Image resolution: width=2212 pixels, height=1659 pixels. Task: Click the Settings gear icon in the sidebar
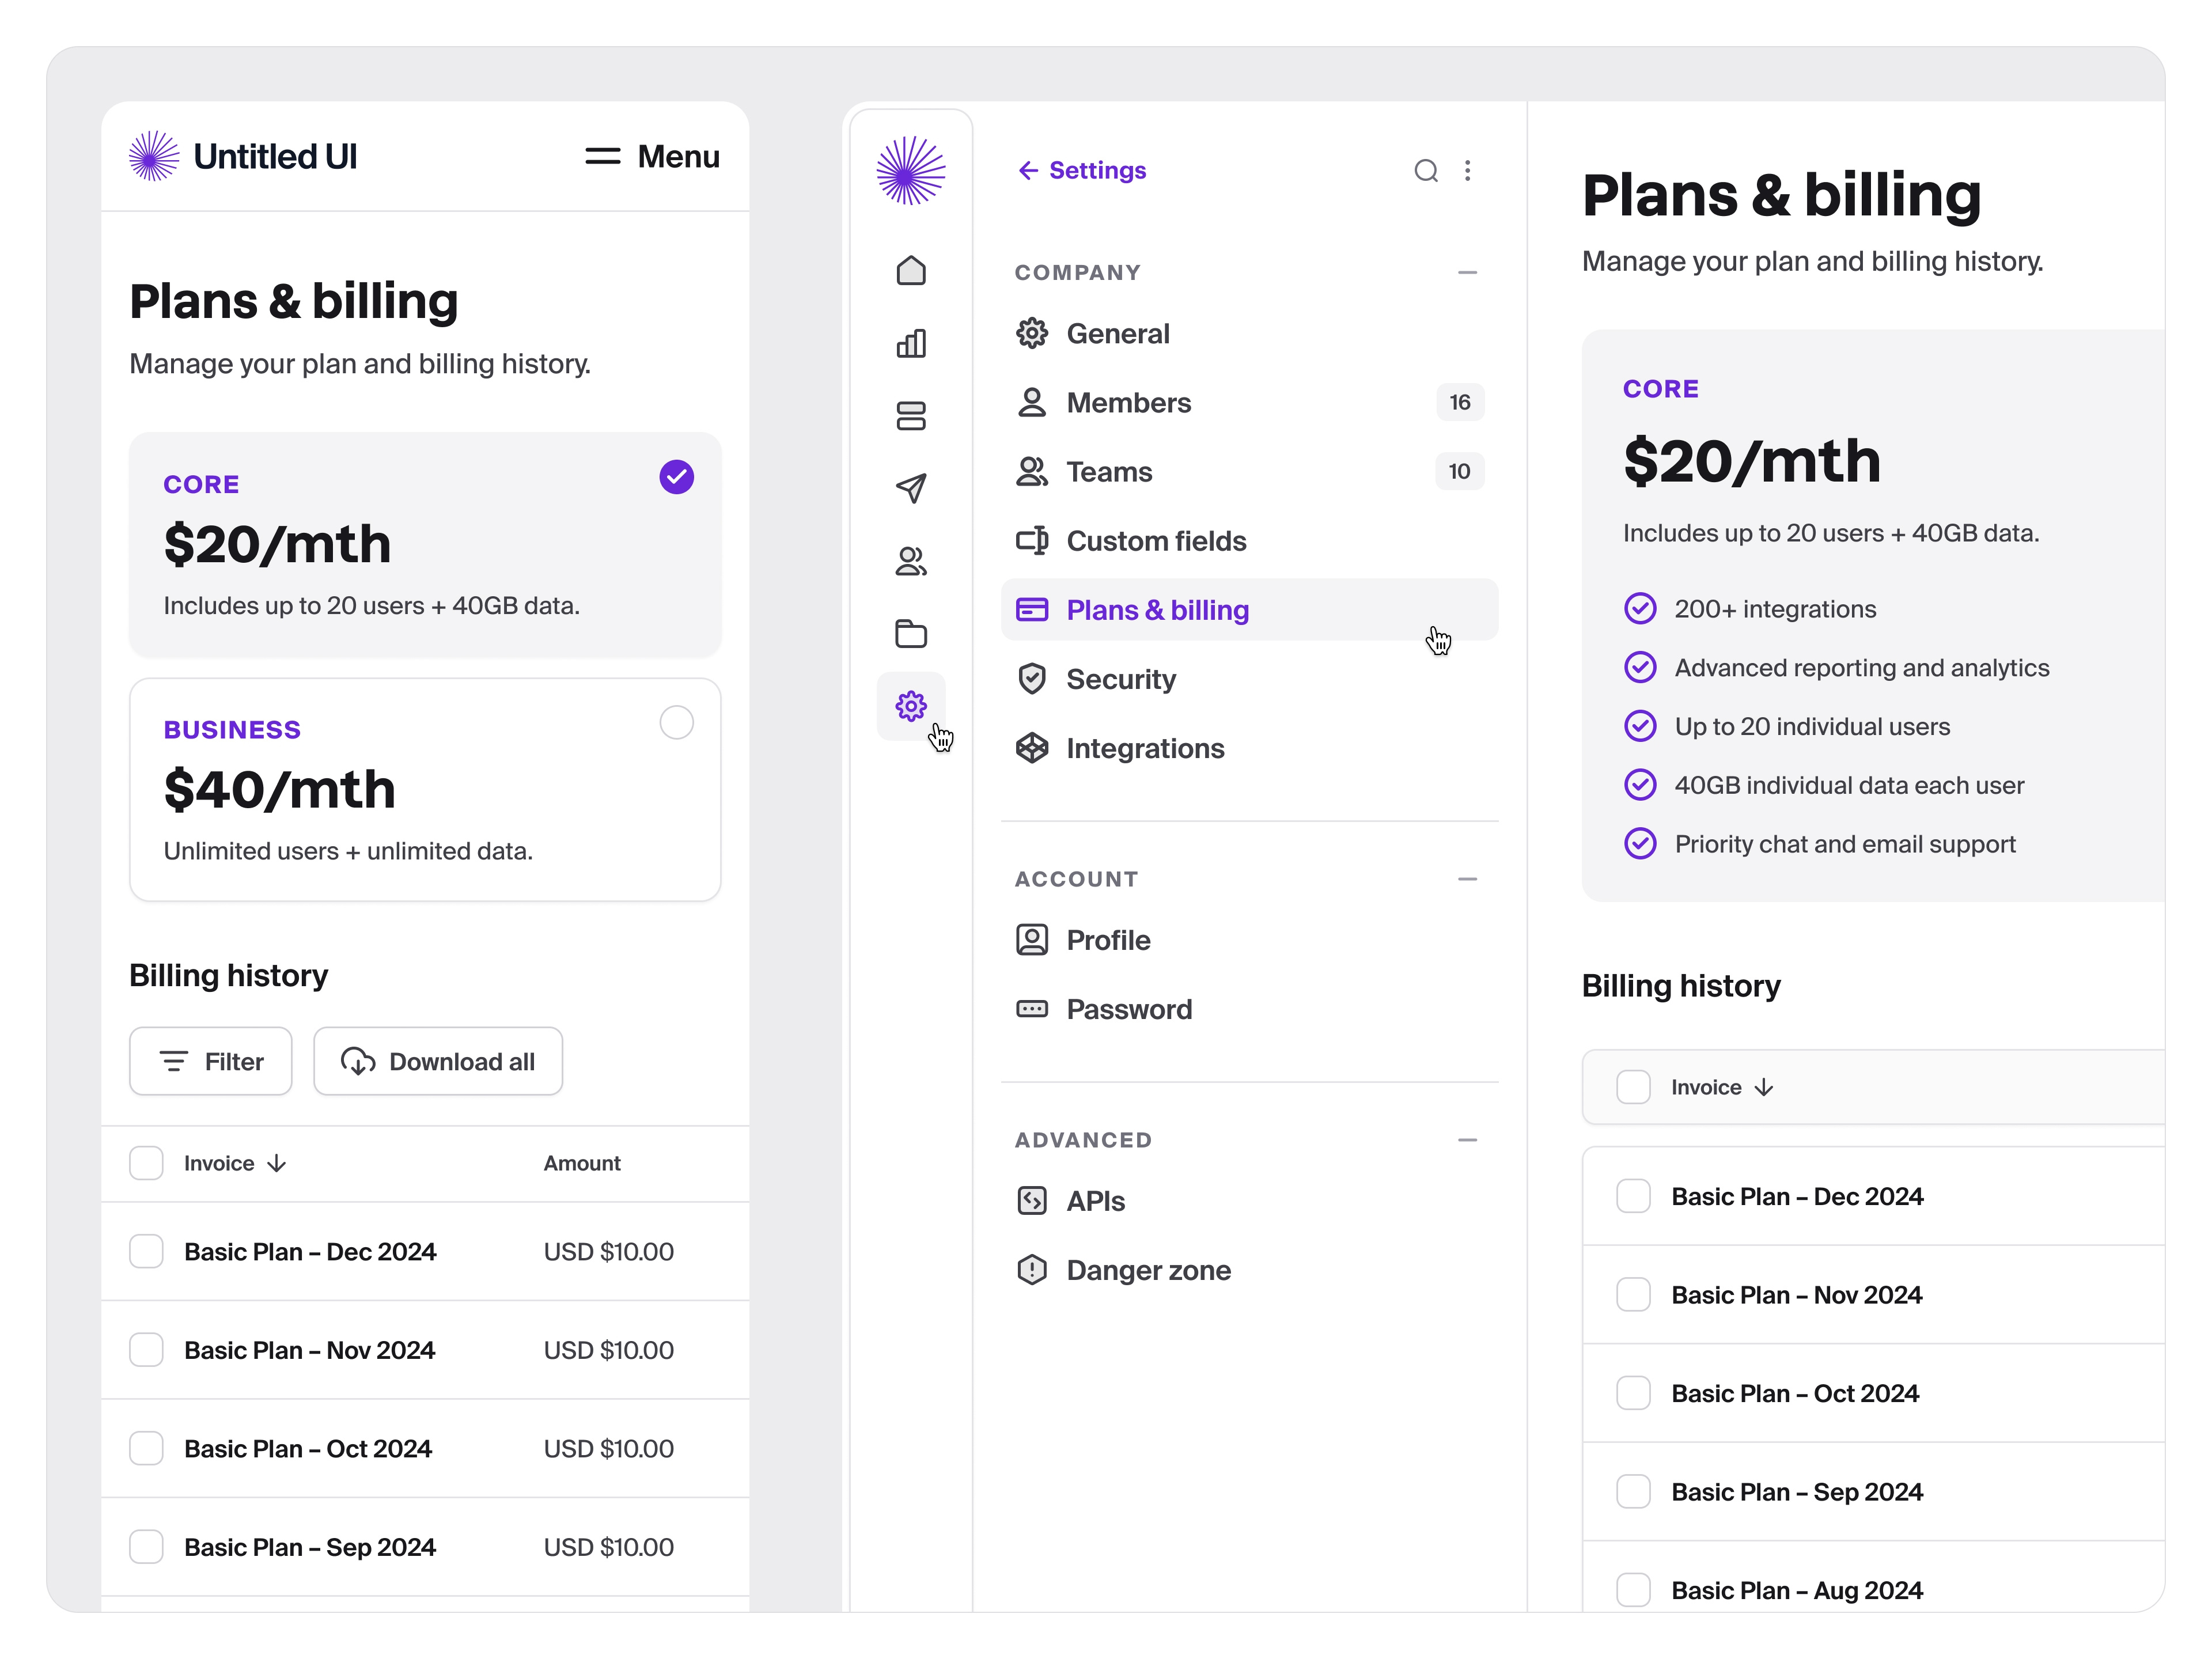coord(911,705)
